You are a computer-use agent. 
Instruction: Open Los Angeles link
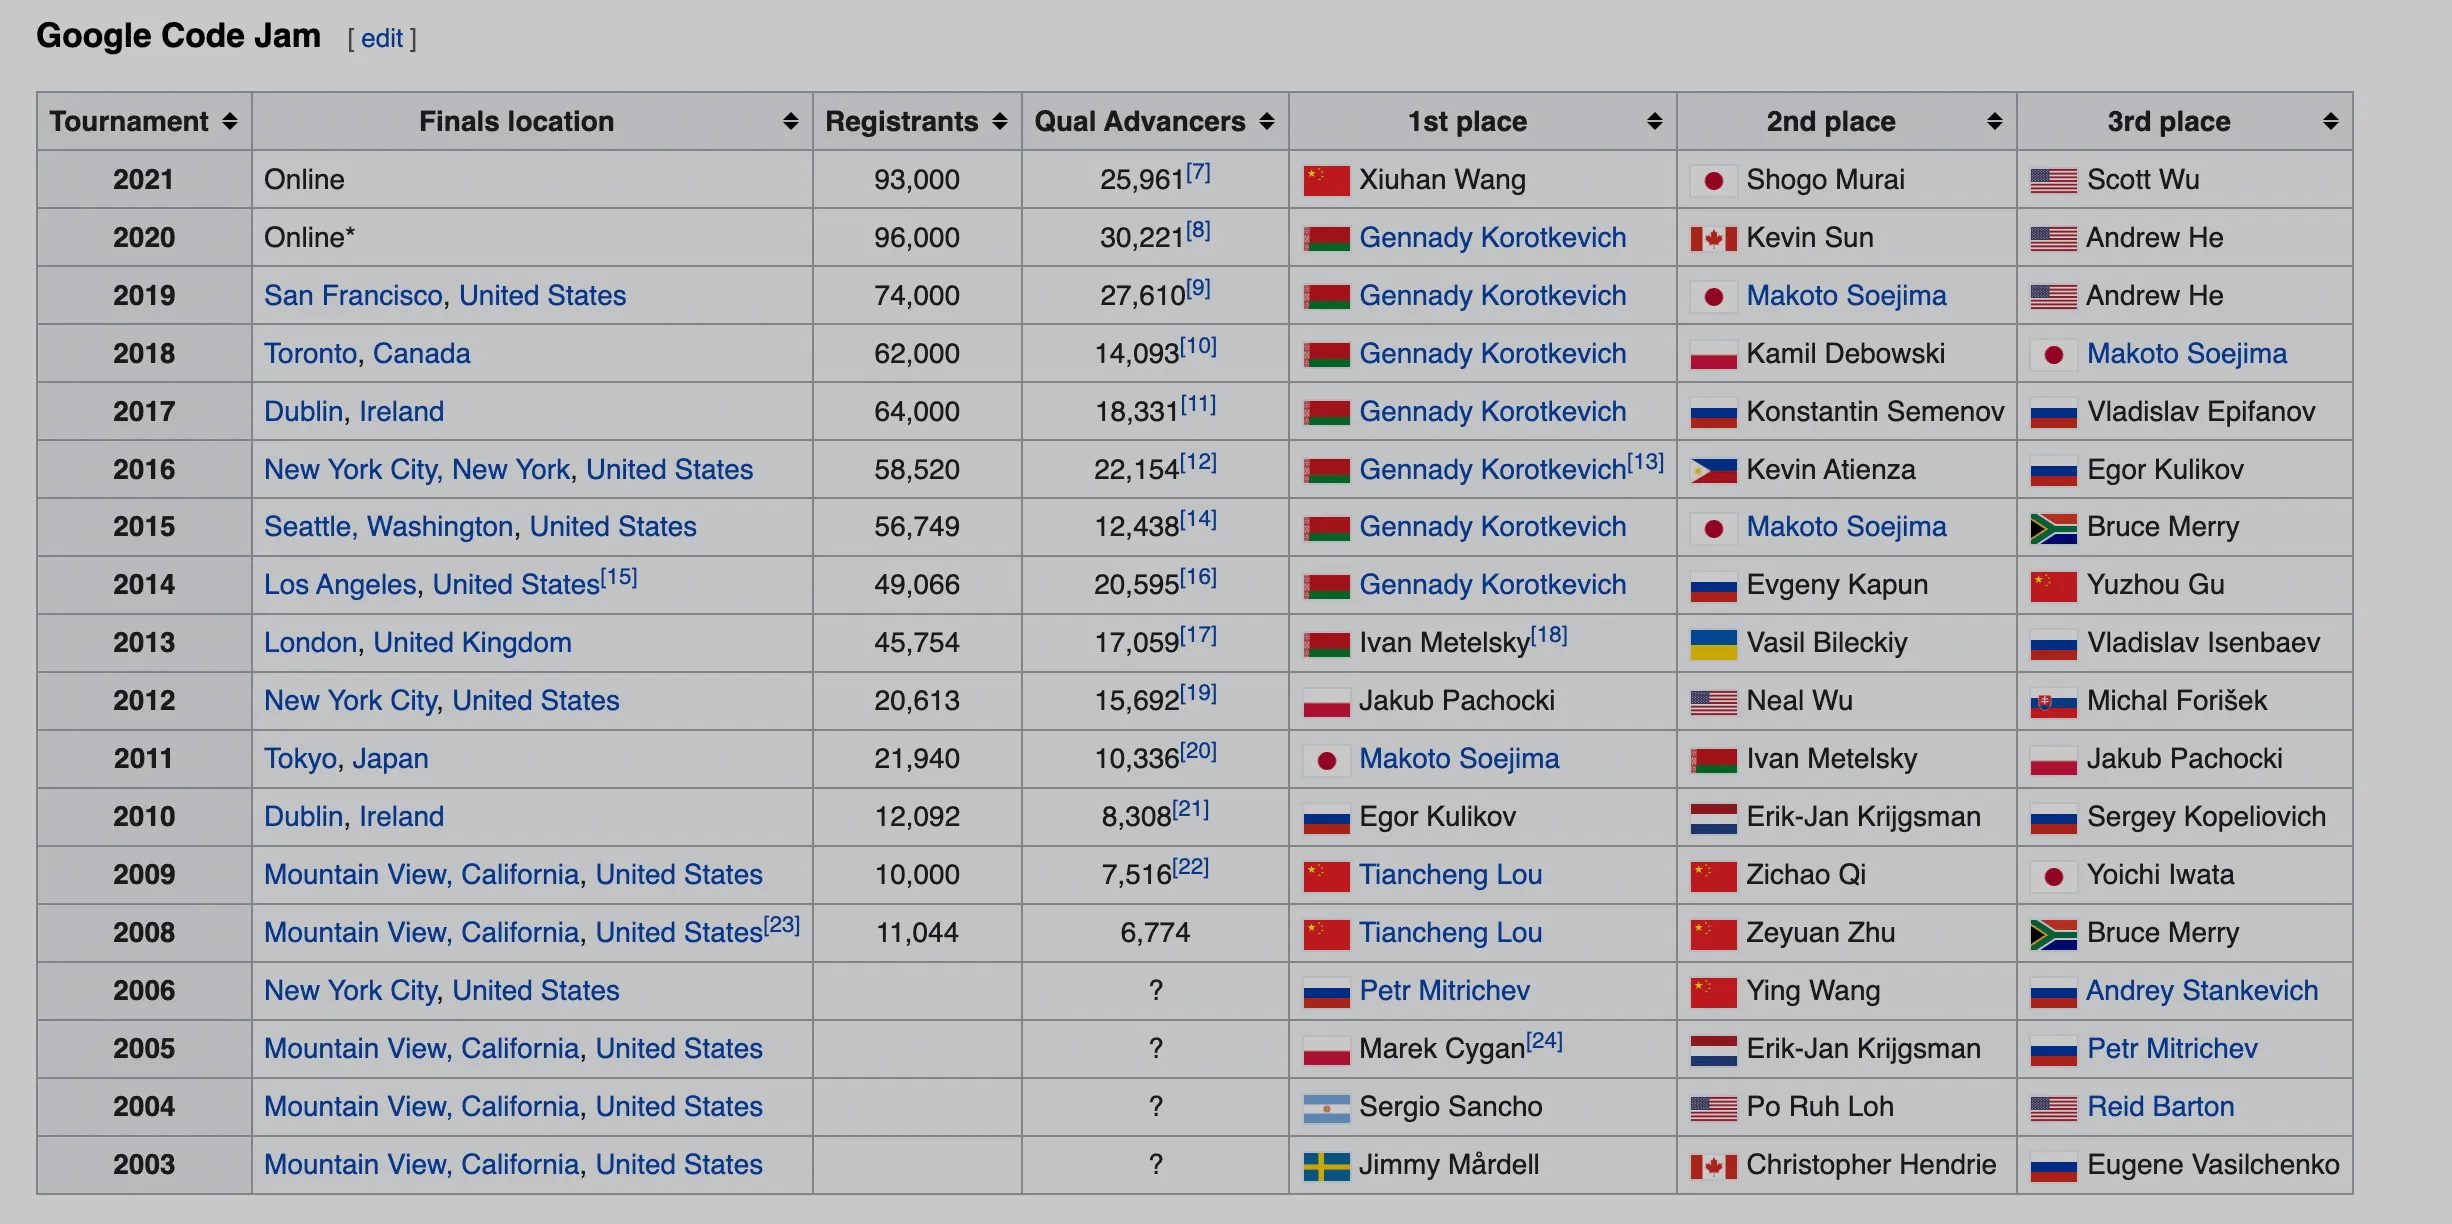[x=340, y=585]
